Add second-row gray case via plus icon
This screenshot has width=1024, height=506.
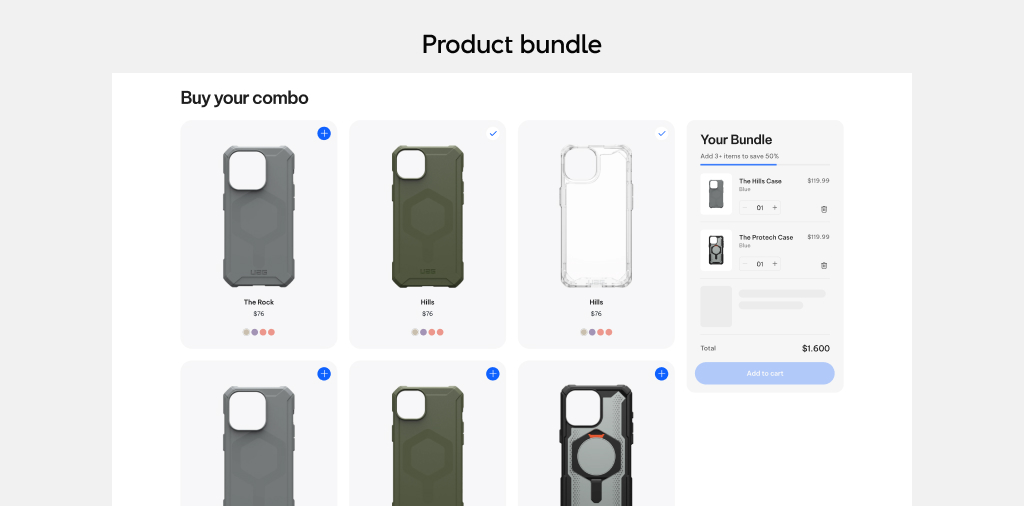pos(324,373)
